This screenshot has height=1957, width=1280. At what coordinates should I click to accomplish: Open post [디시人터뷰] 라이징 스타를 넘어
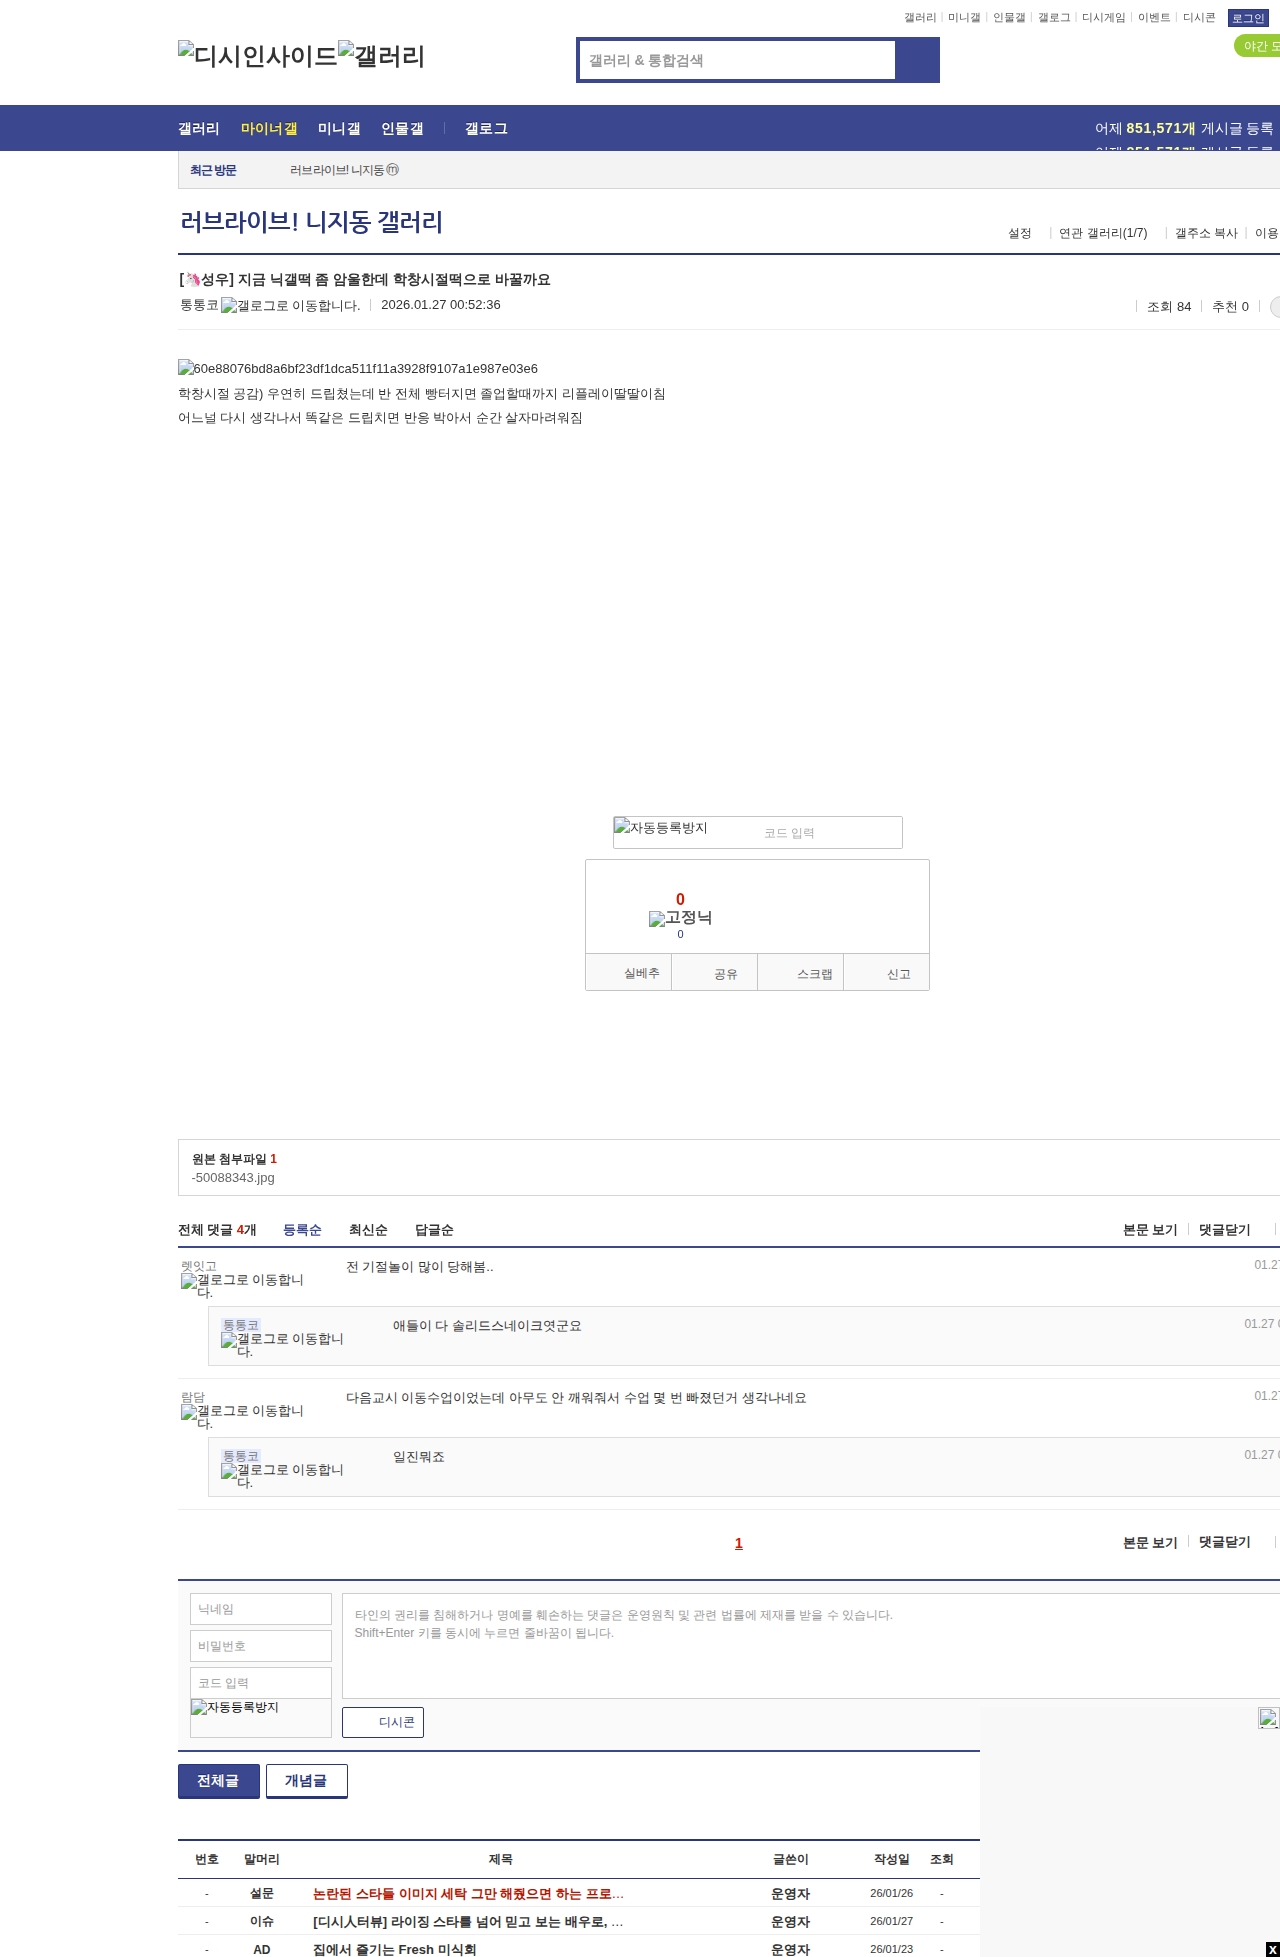point(468,1922)
